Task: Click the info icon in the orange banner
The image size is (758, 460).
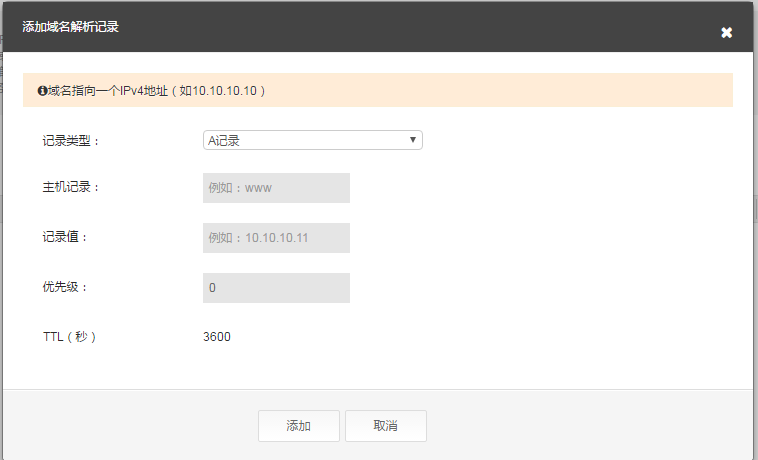Action: pyautogui.click(x=42, y=91)
